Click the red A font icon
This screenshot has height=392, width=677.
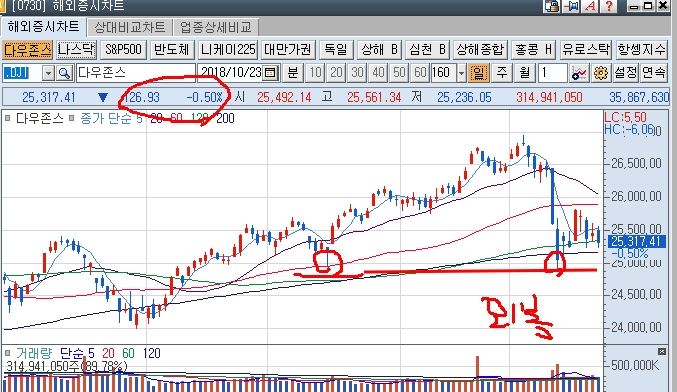point(590,6)
